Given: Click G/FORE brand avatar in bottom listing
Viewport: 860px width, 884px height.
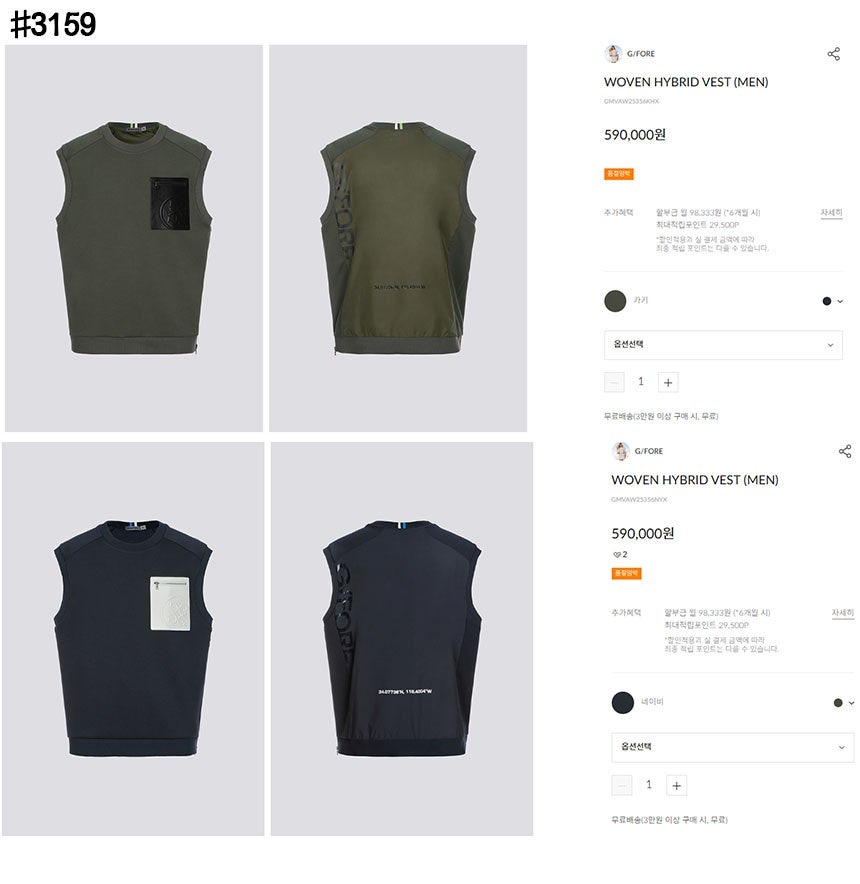Looking at the screenshot, I should point(621,451).
